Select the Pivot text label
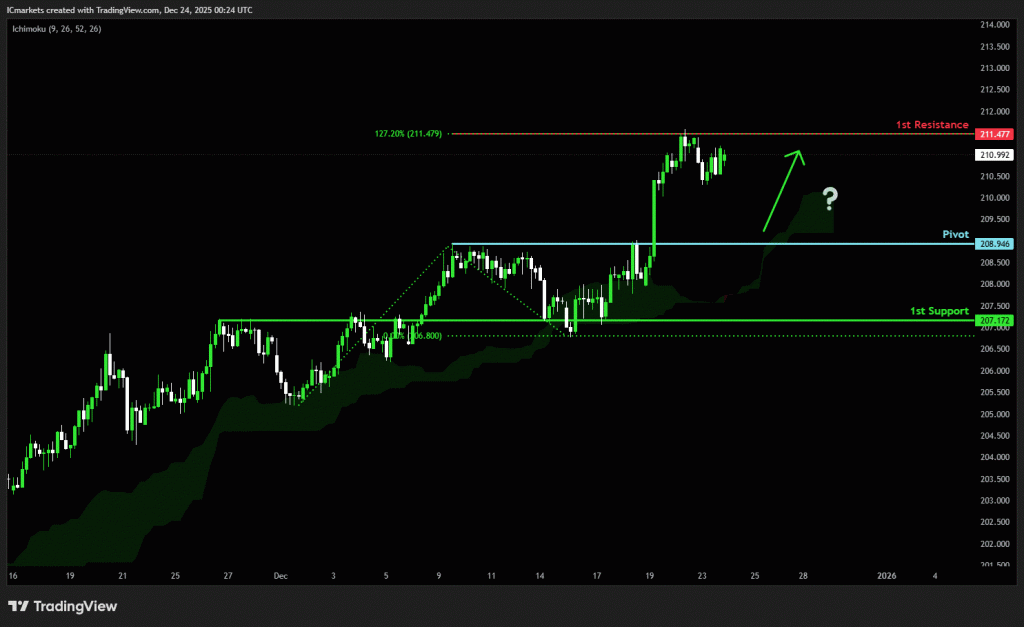Viewport: 1024px width, 627px height. (955, 234)
